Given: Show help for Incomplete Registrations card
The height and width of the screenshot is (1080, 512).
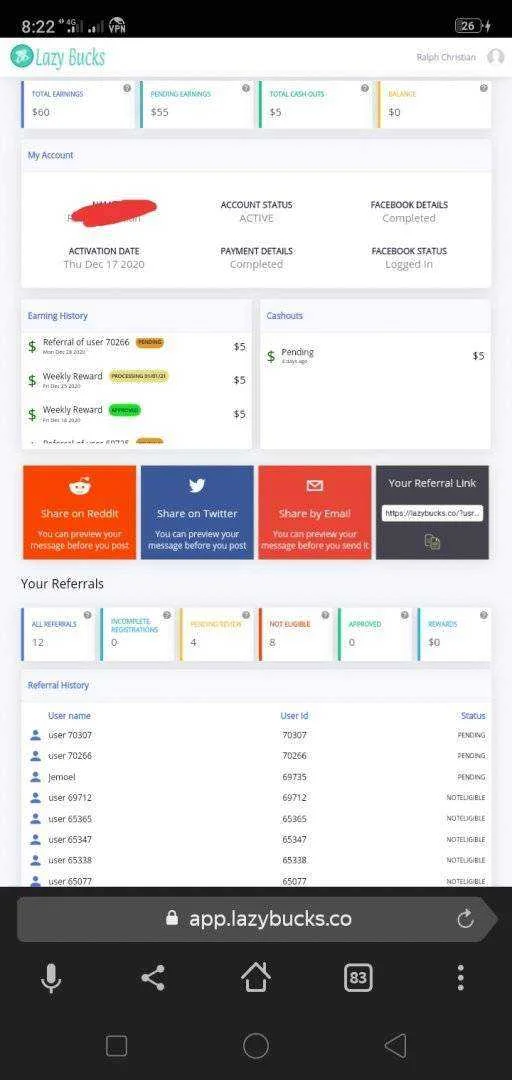Looking at the screenshot, I should (x=167, y=615).
